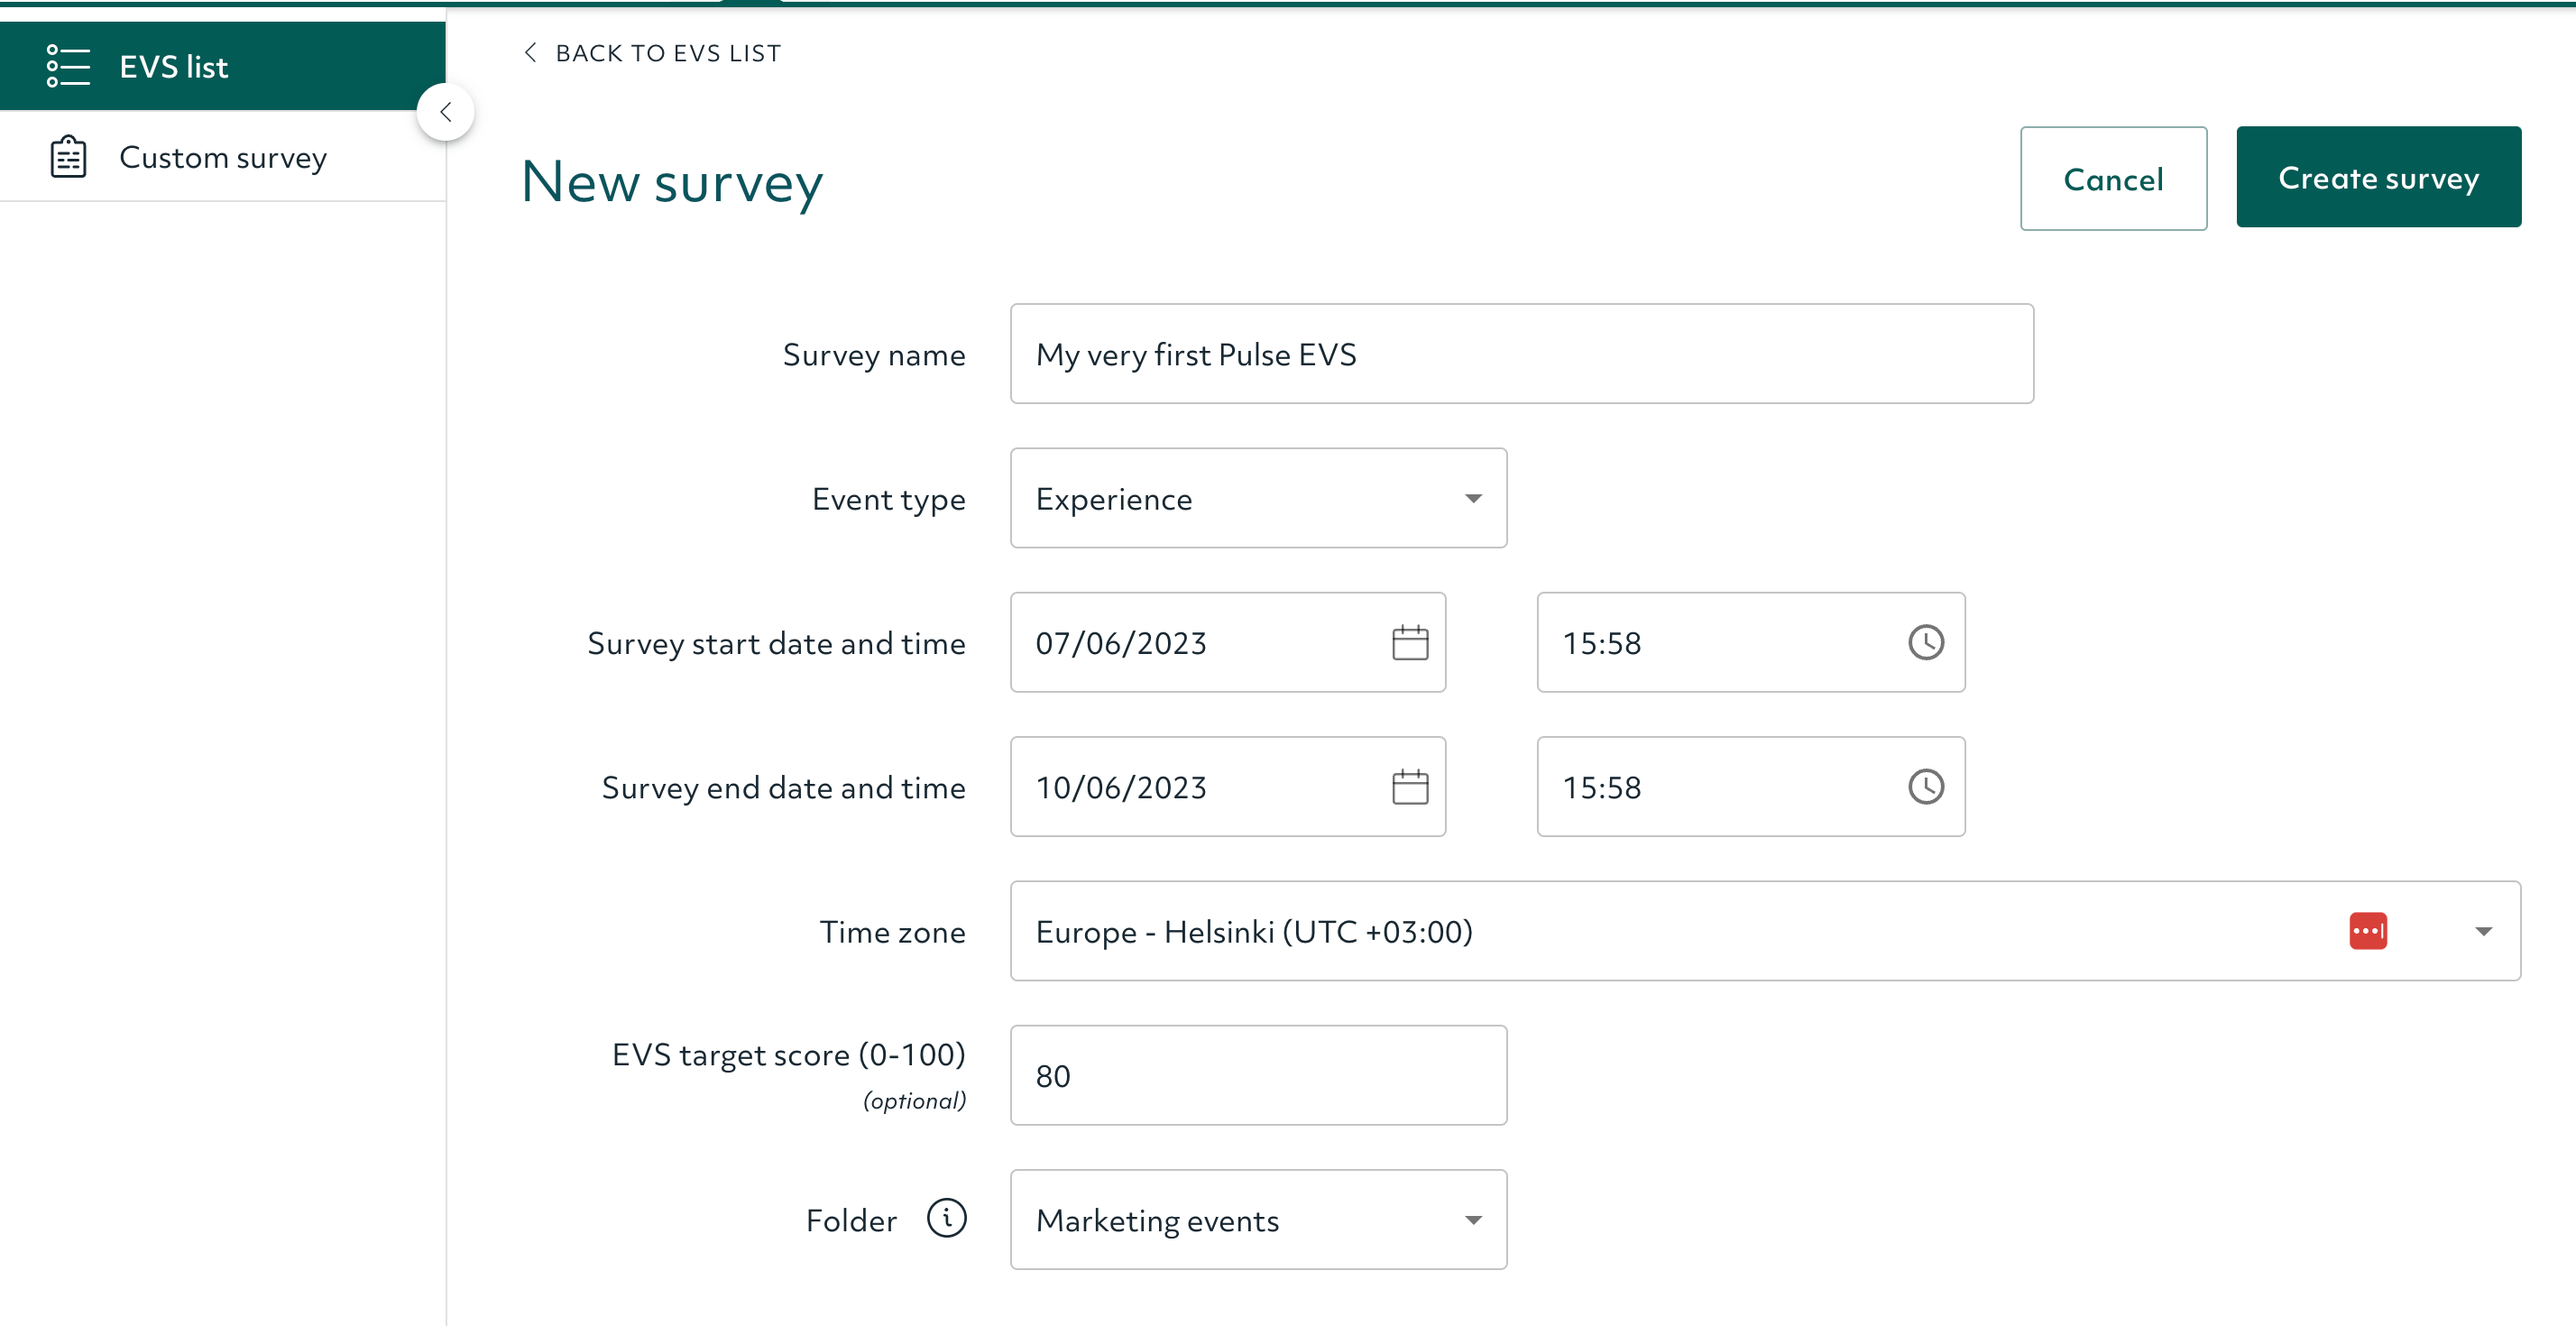
Task: Collapse the sidebar with the chevron button
Action: click(x=445, y=111)
